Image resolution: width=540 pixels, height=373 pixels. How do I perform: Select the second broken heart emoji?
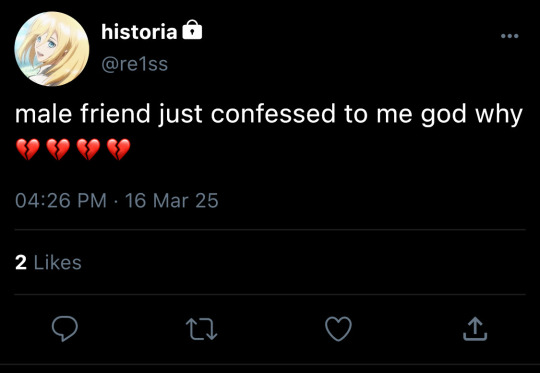pyautogui.click(x=58, y=149)
